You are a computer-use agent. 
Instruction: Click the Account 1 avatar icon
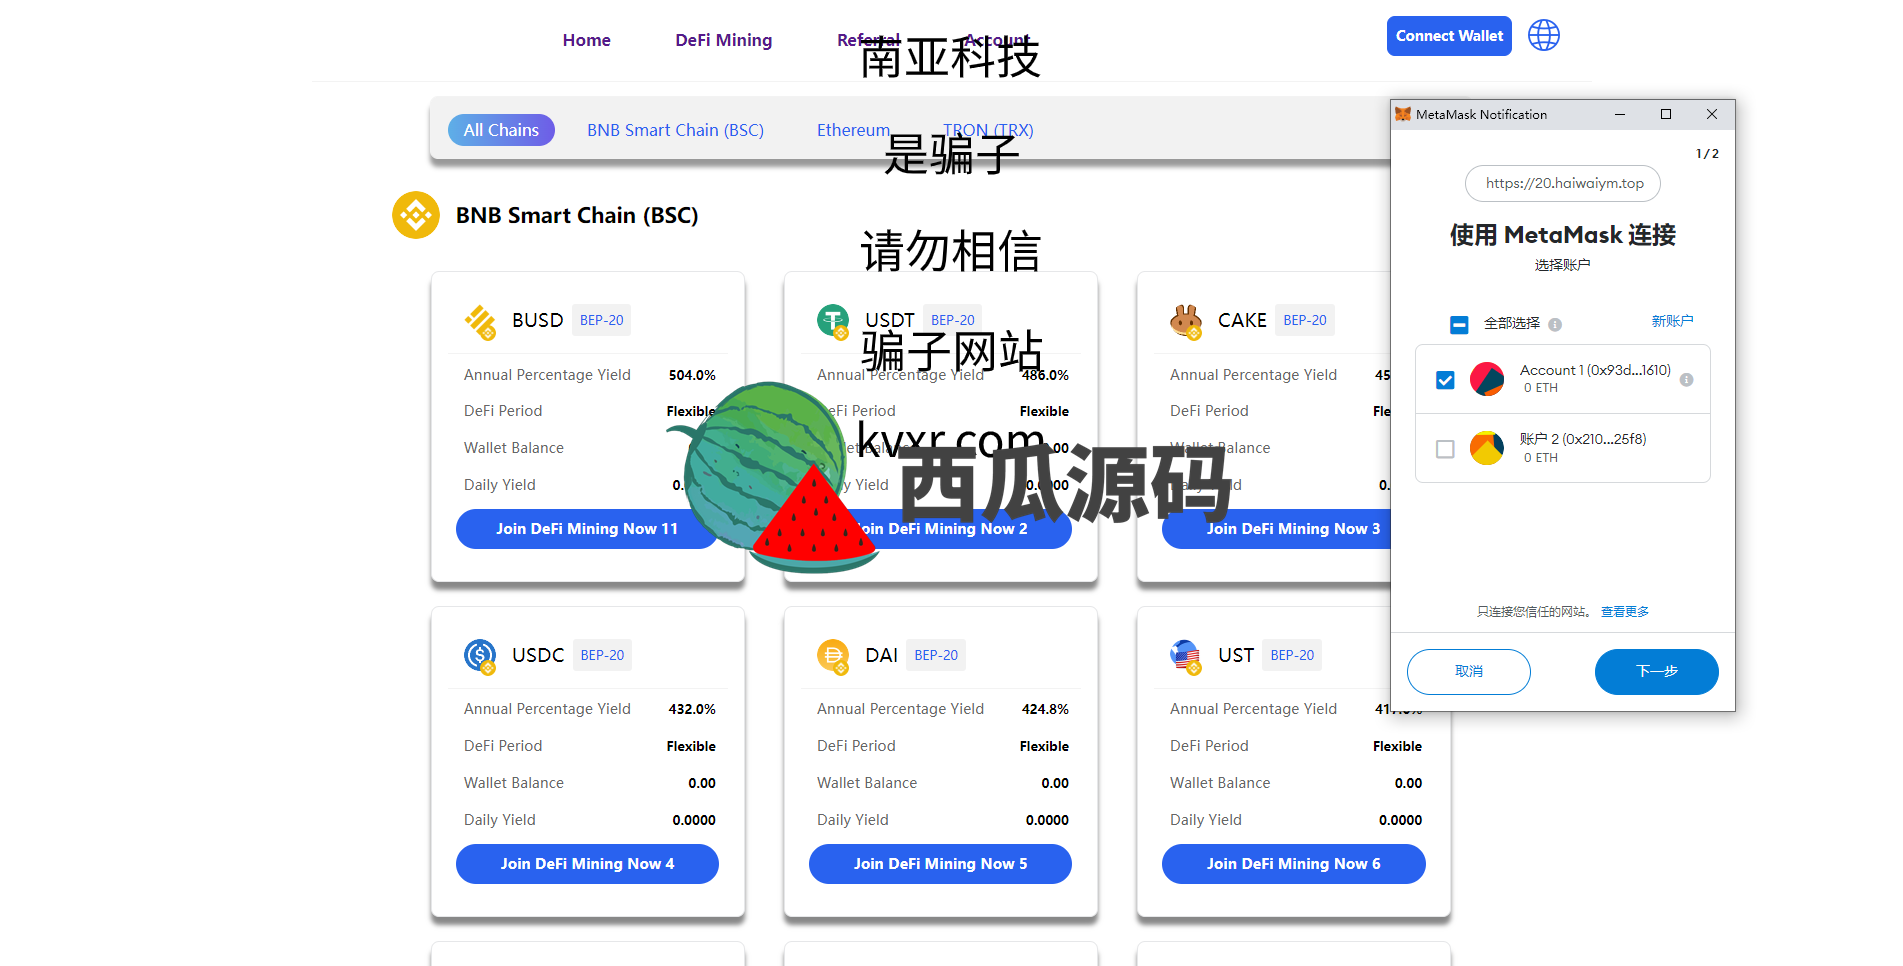point(1487,379)
